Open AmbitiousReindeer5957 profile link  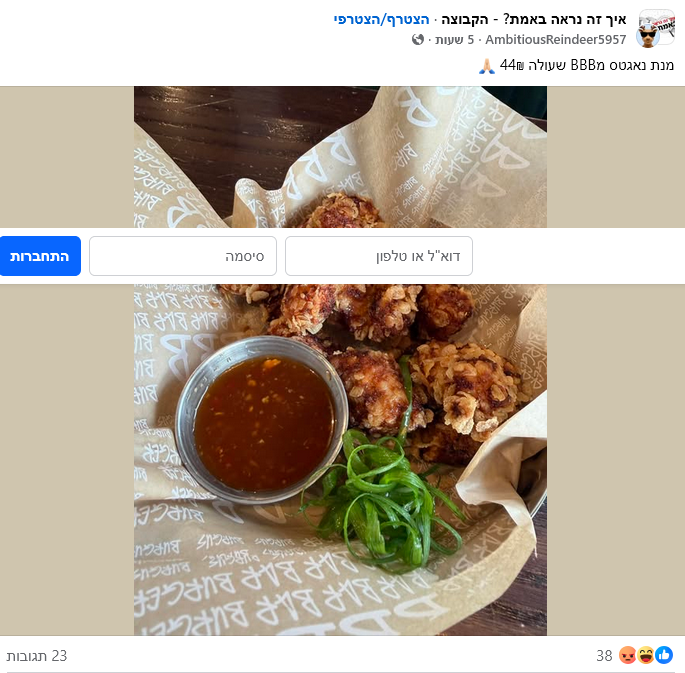coord(556,40)
